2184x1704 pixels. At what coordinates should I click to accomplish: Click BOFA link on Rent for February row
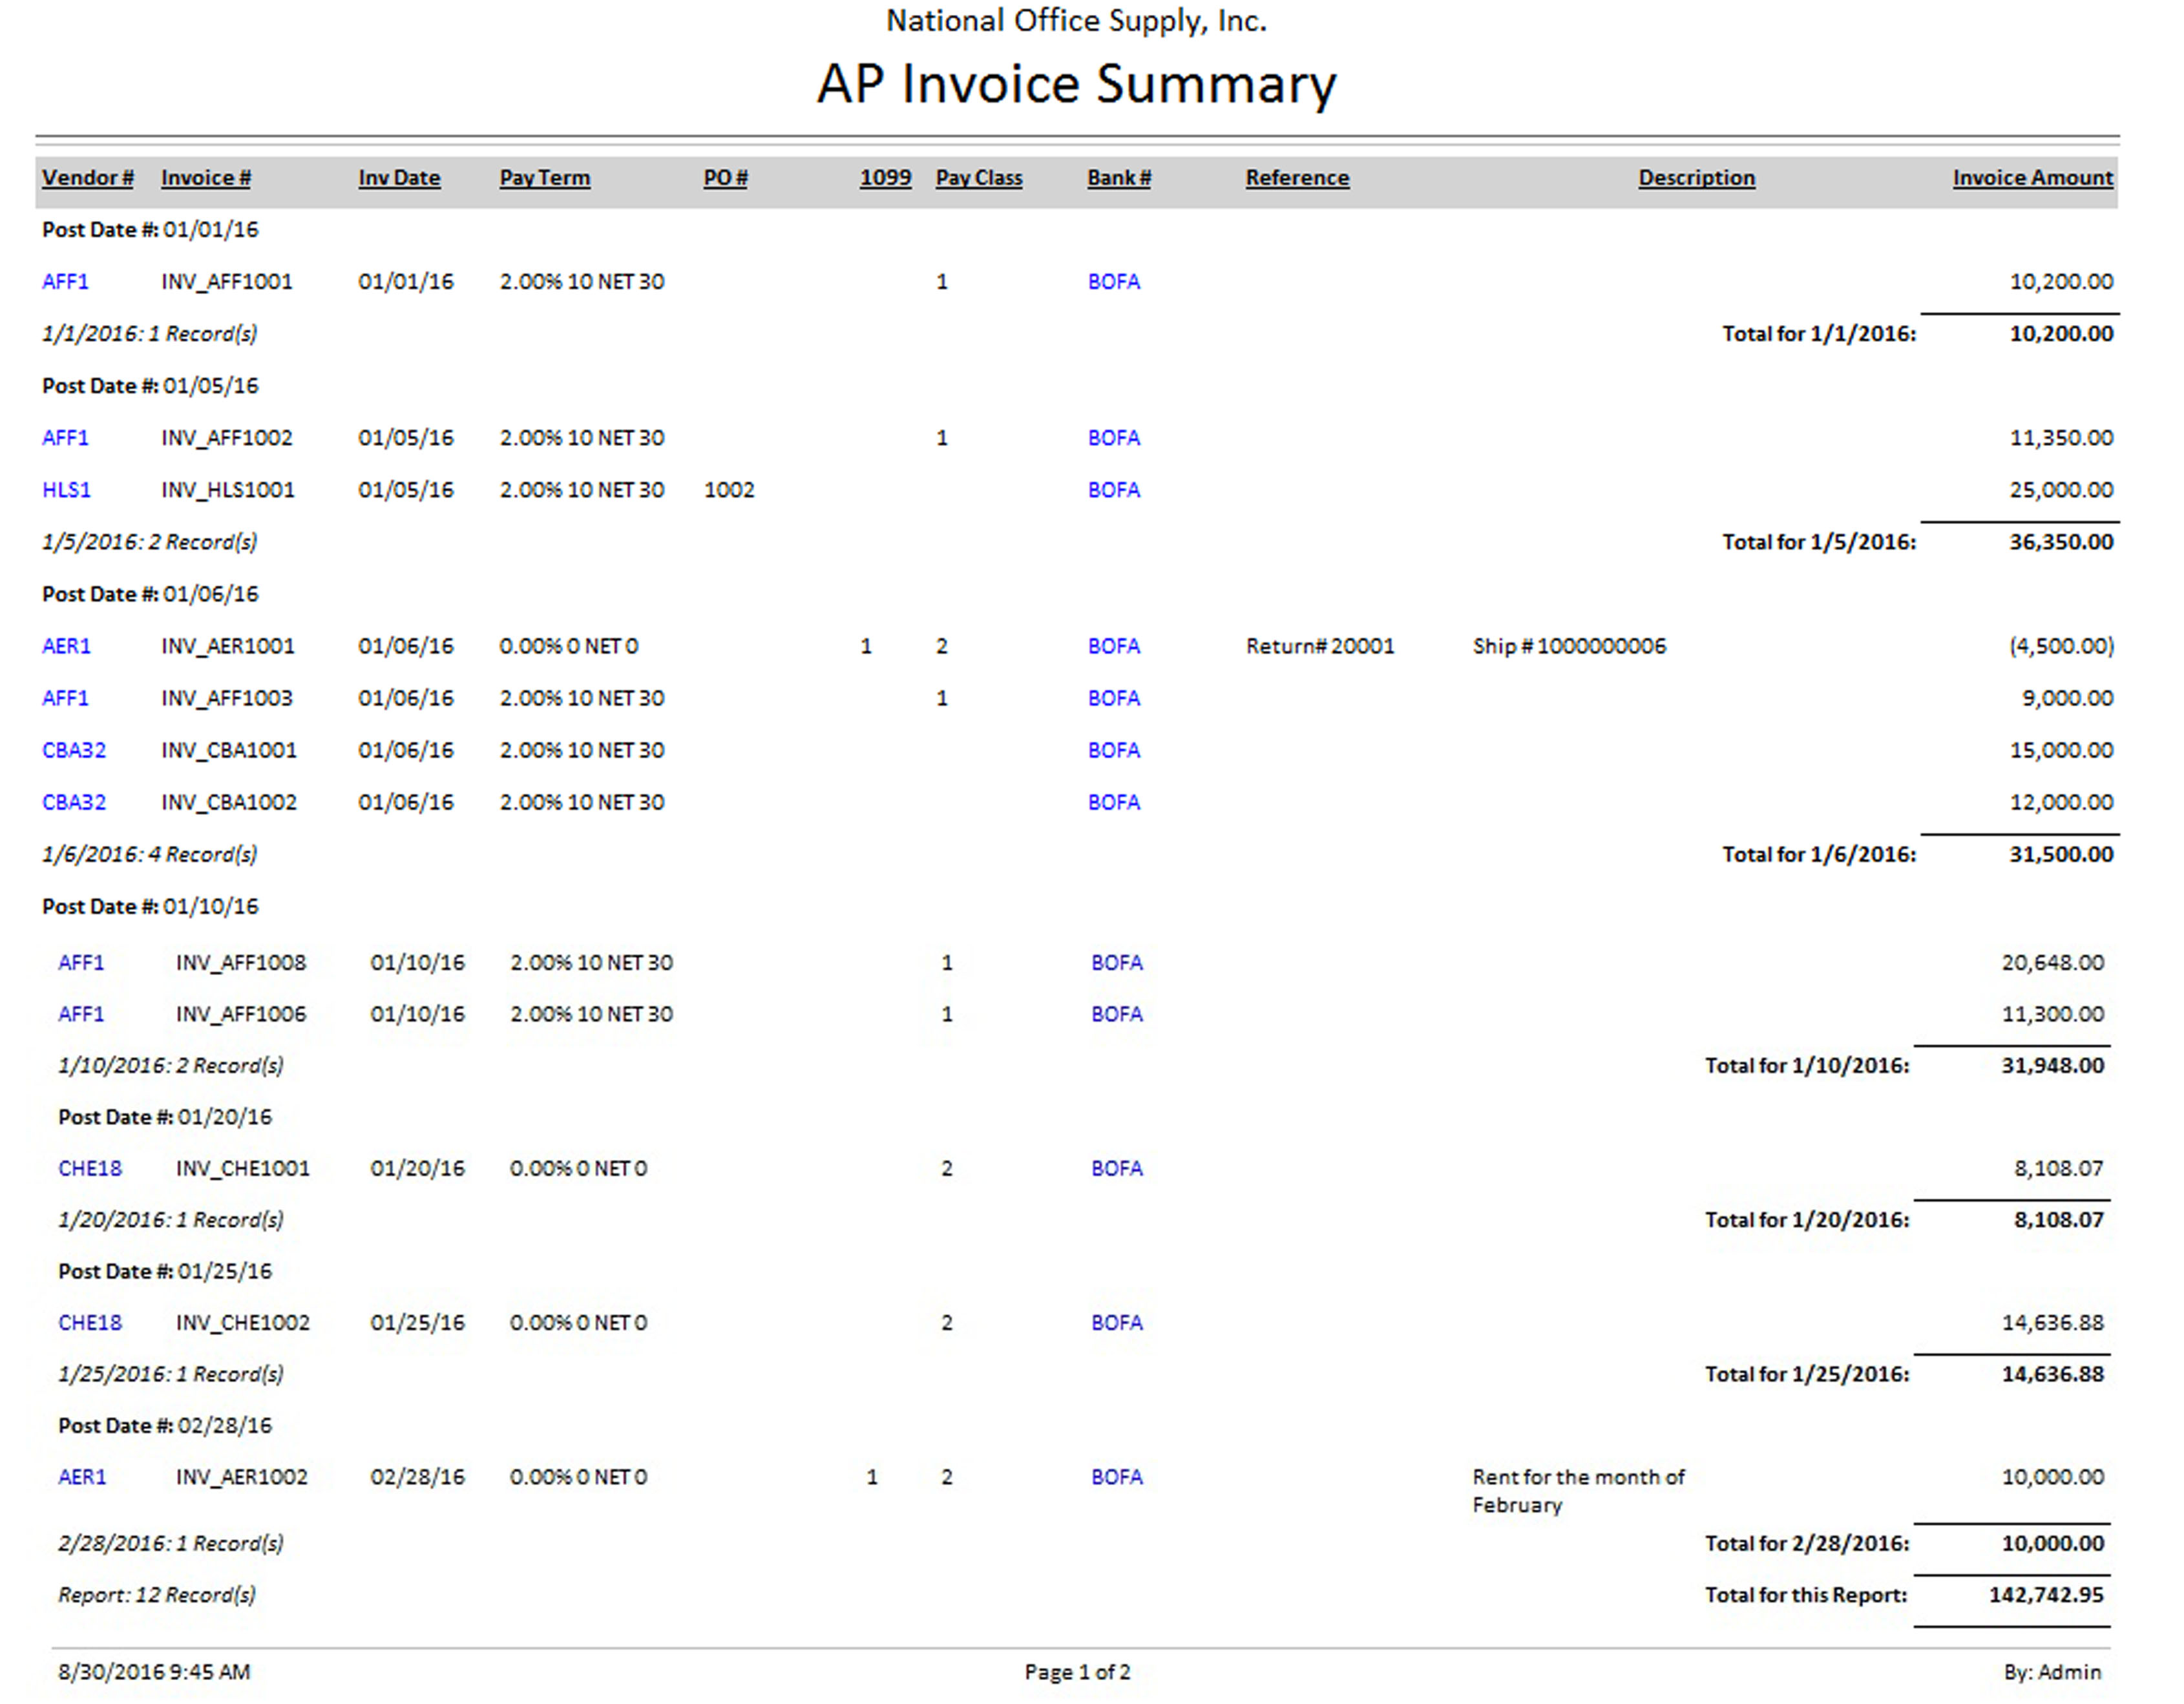1116,1477
